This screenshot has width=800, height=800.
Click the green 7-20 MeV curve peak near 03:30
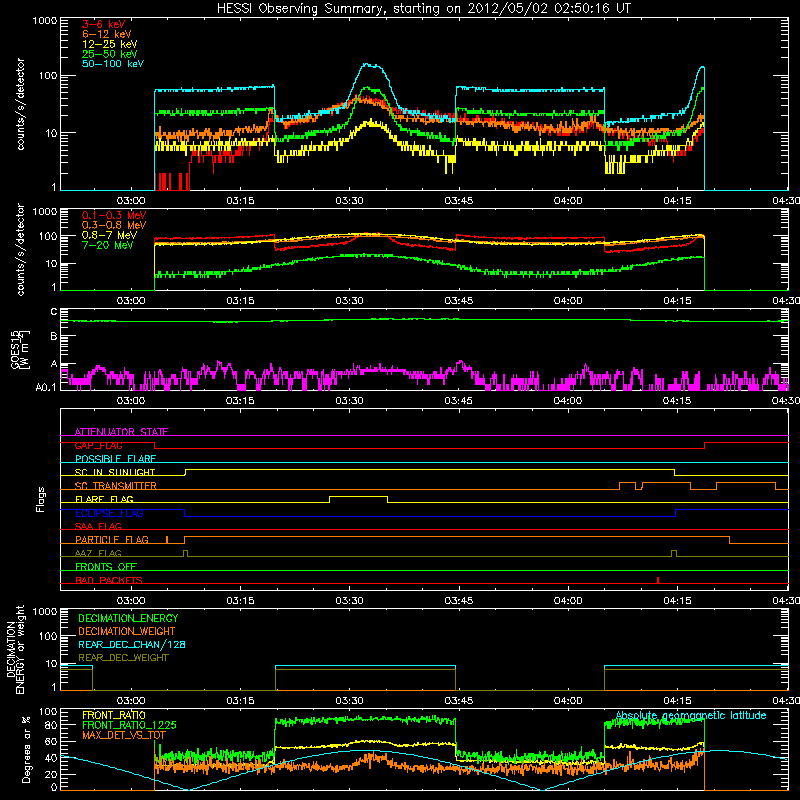(x=362, y=255)
